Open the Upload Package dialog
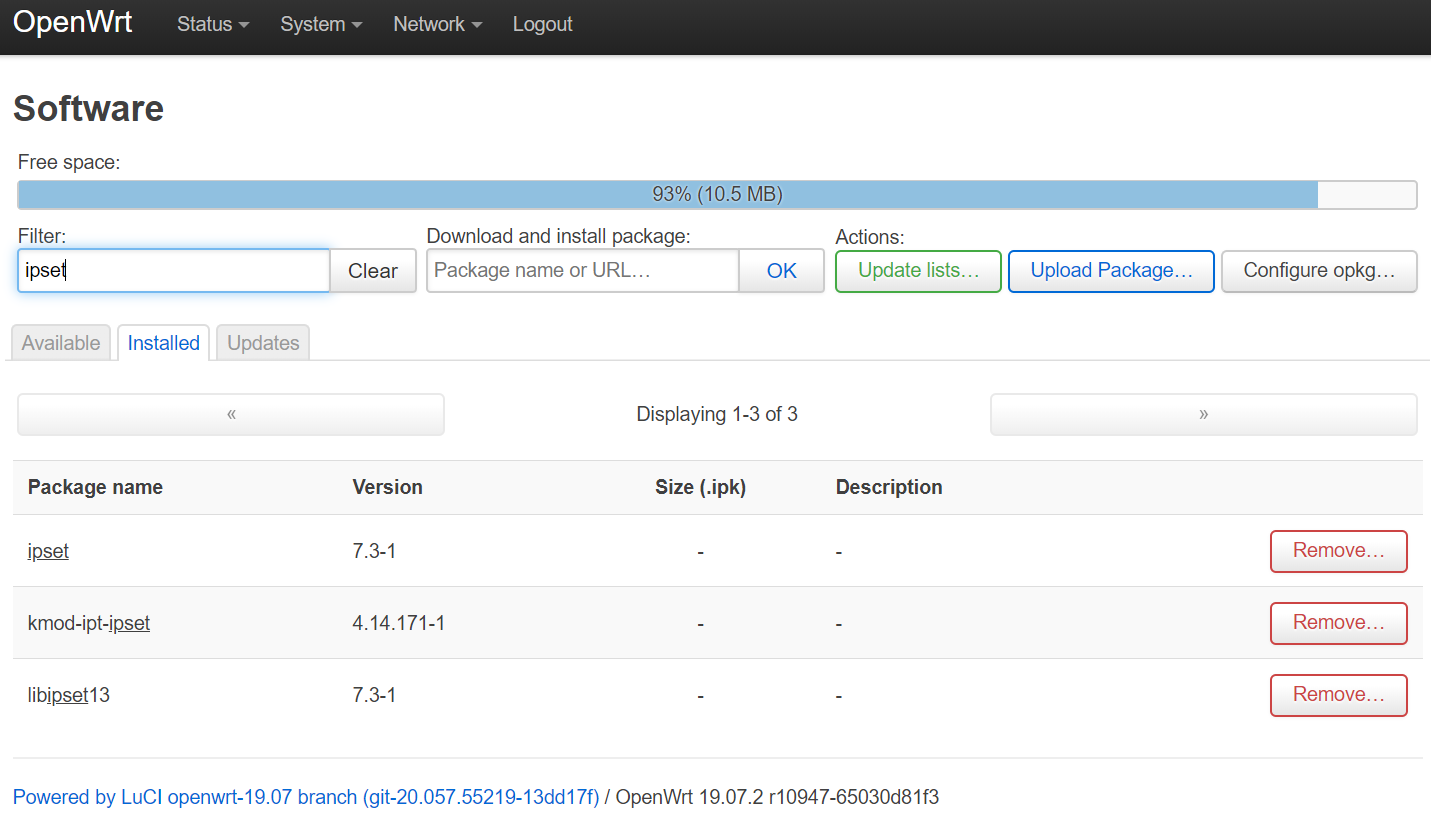This screenshot has height=822, width=1431. (x=1110, y=270)
